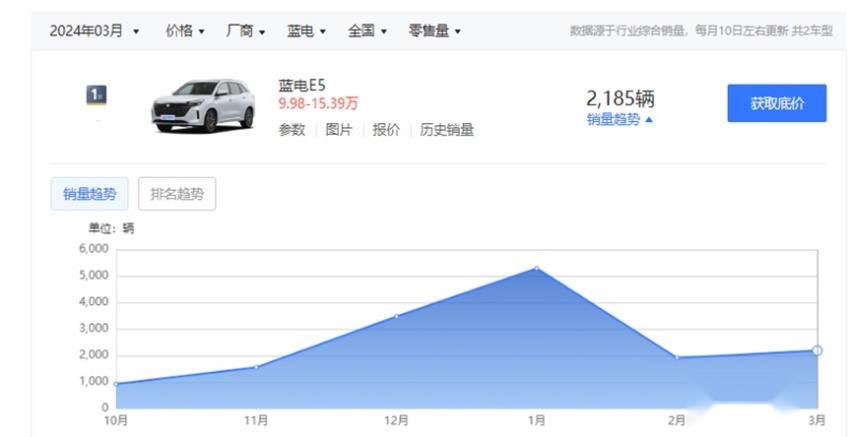Click the 1月 peak data point

coord(537,269)
